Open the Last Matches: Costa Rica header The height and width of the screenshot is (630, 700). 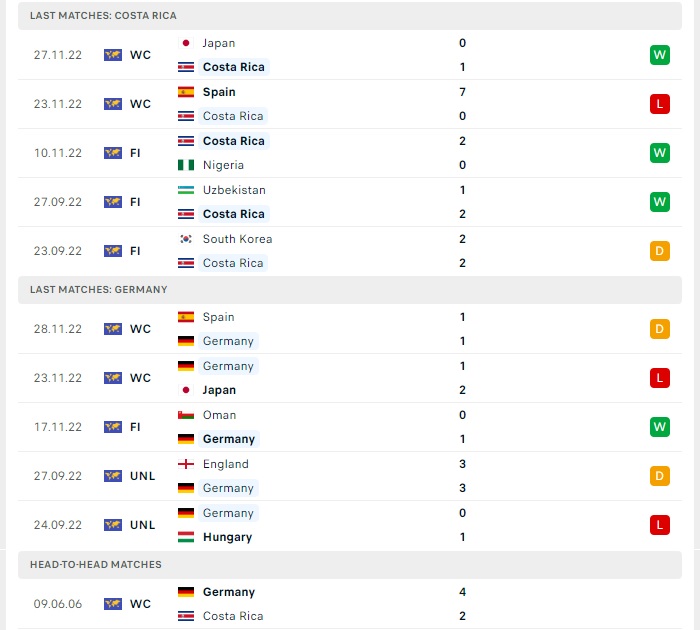[350, 16]
